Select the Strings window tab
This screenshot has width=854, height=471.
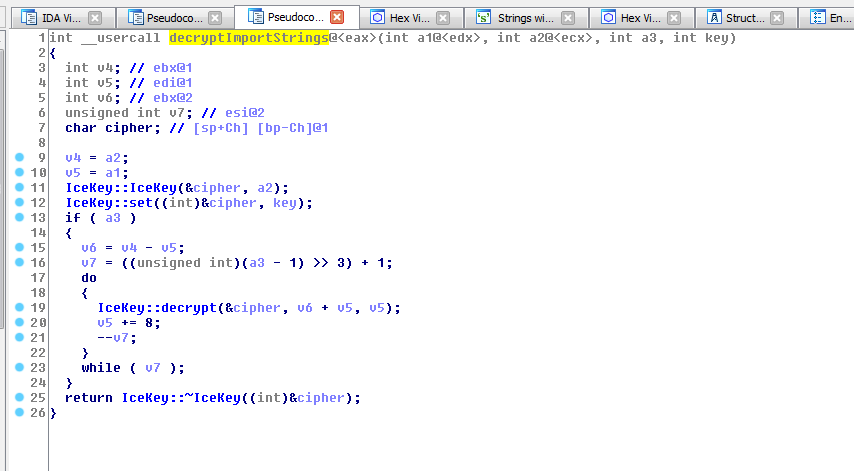click(524, 18)
